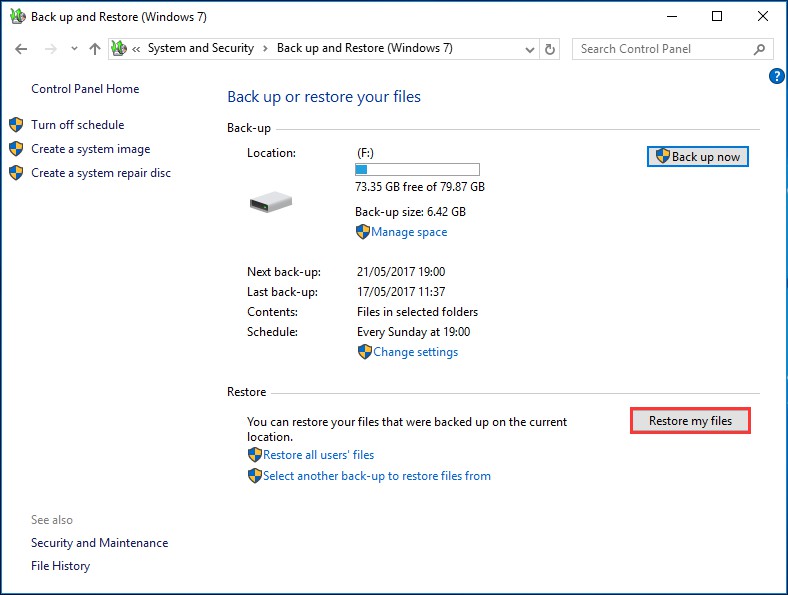
Task: Click the text 'Back-up size: 6.42 GB'
Action: coord(410,212)
